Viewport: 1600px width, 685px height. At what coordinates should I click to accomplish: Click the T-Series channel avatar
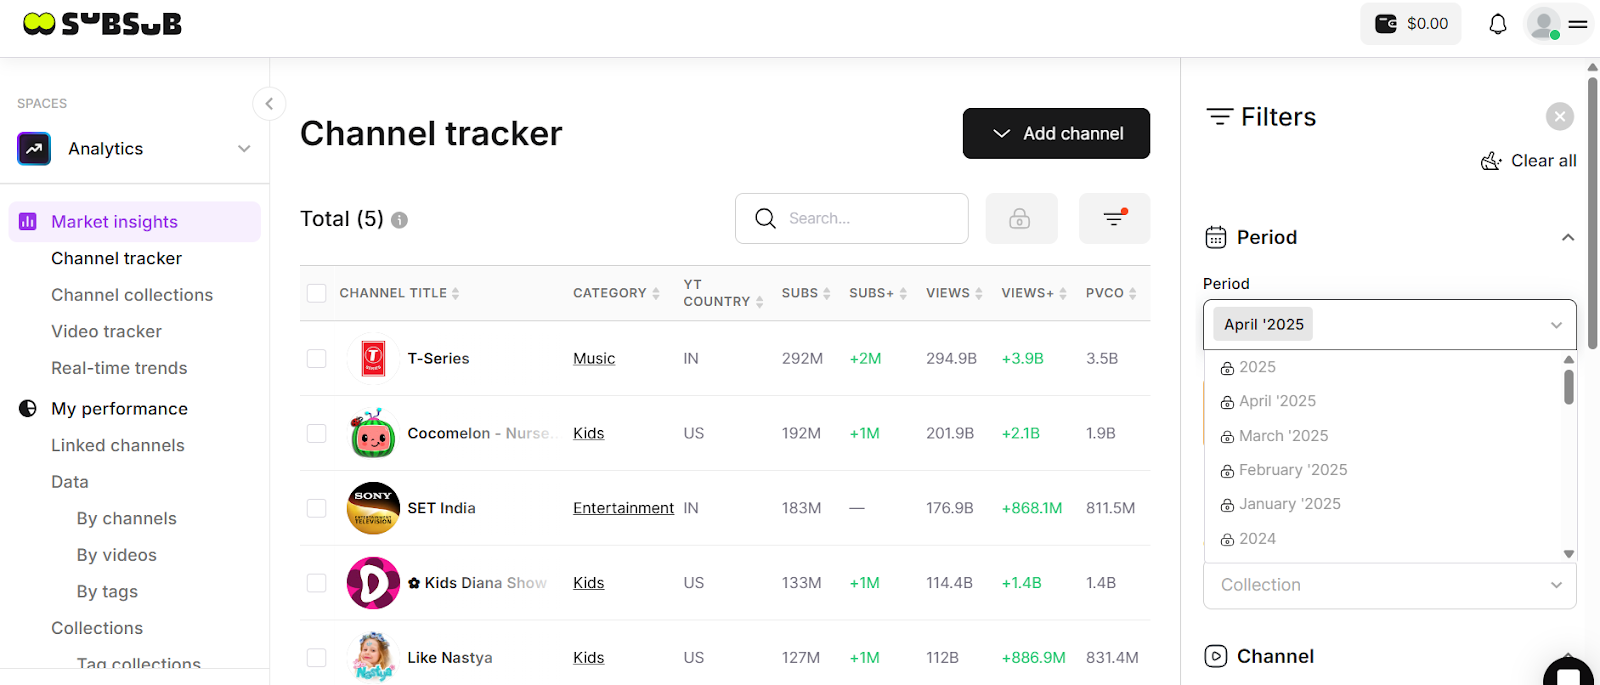373,358
